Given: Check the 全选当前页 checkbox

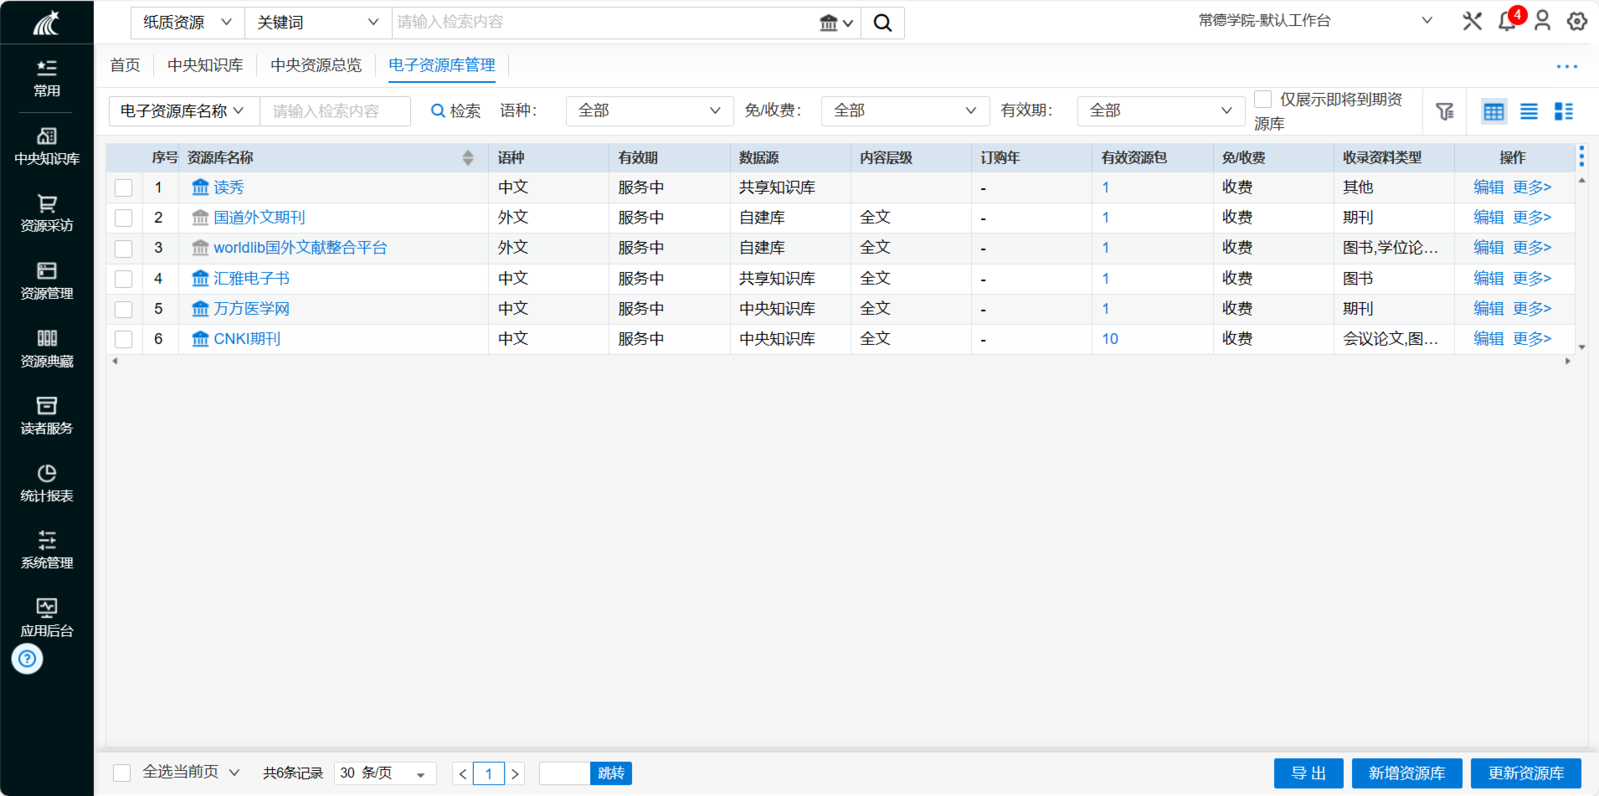Looking at the screenshot, I should tap(122, 773).
